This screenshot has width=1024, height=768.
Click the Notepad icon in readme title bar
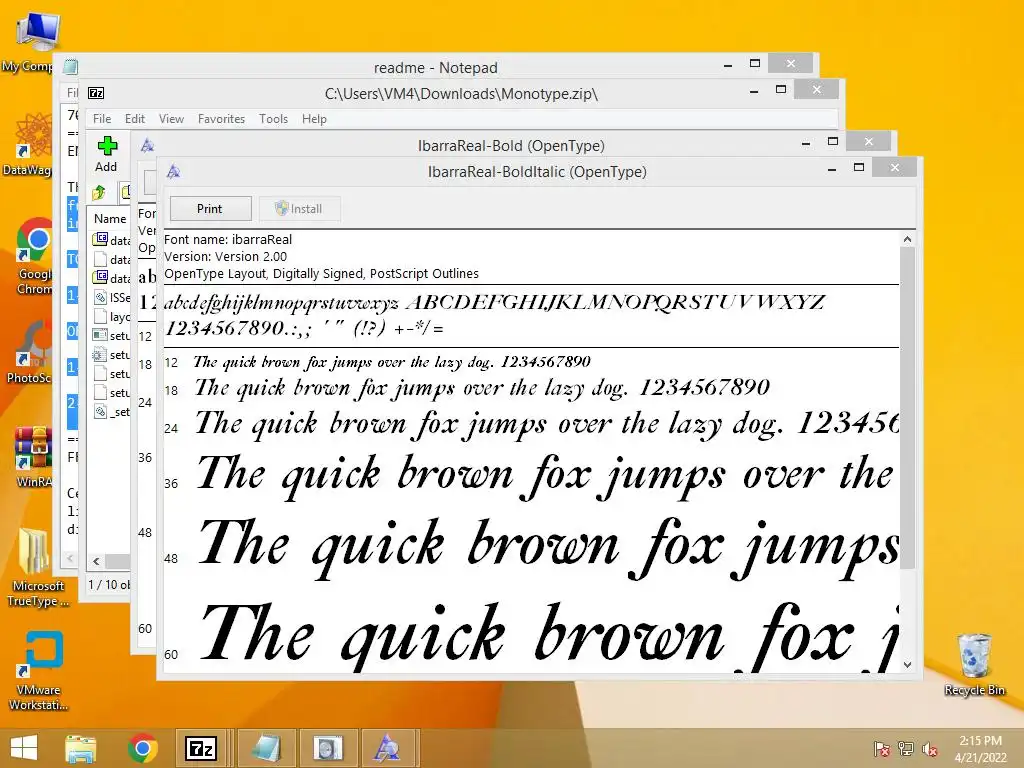[71, 67]
